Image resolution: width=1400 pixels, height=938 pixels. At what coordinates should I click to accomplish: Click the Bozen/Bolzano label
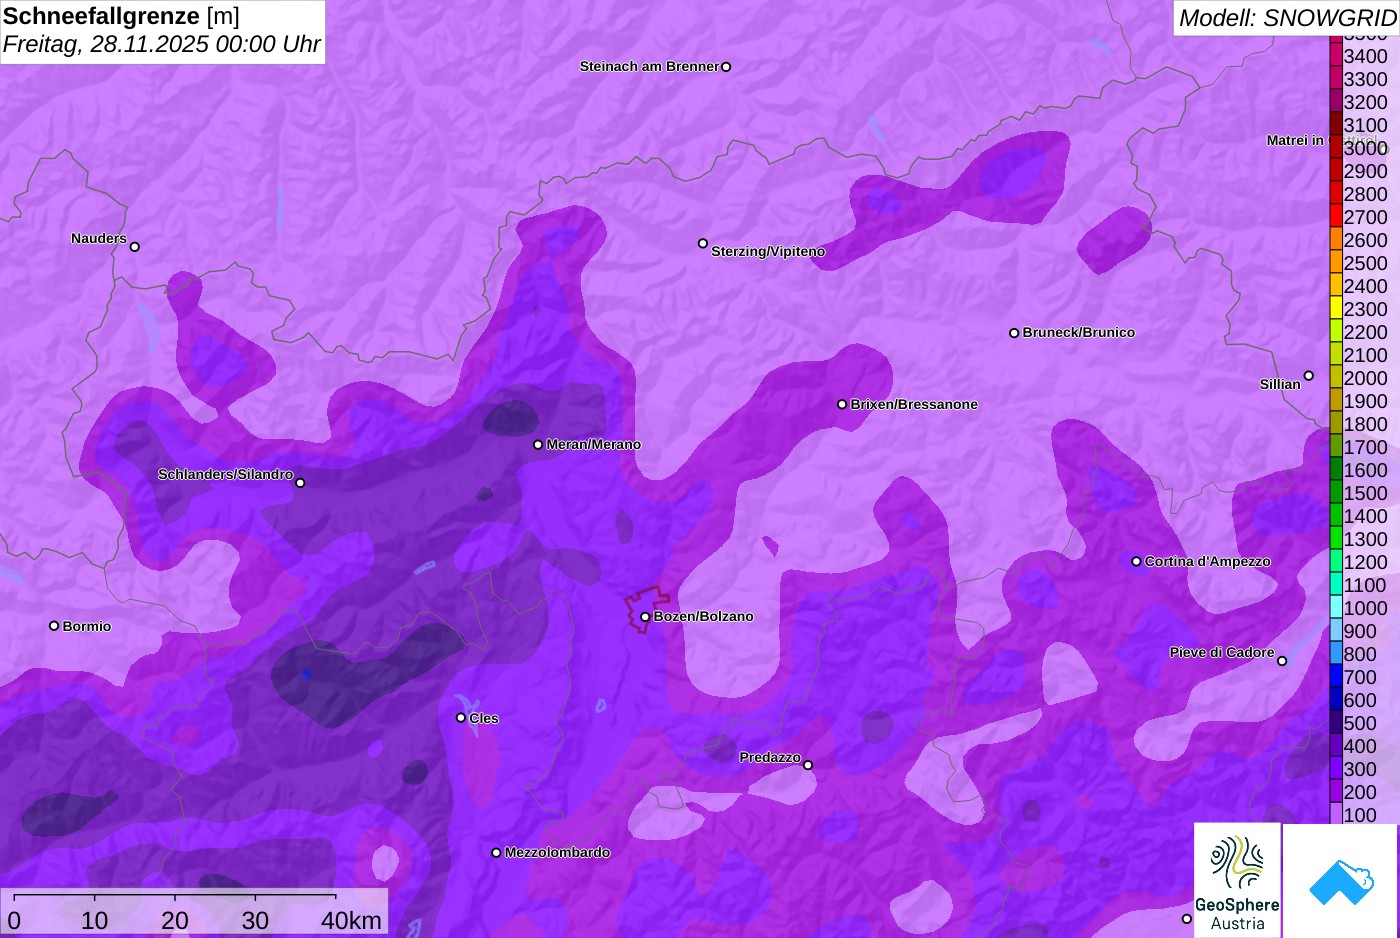click(x=703, y=617)
